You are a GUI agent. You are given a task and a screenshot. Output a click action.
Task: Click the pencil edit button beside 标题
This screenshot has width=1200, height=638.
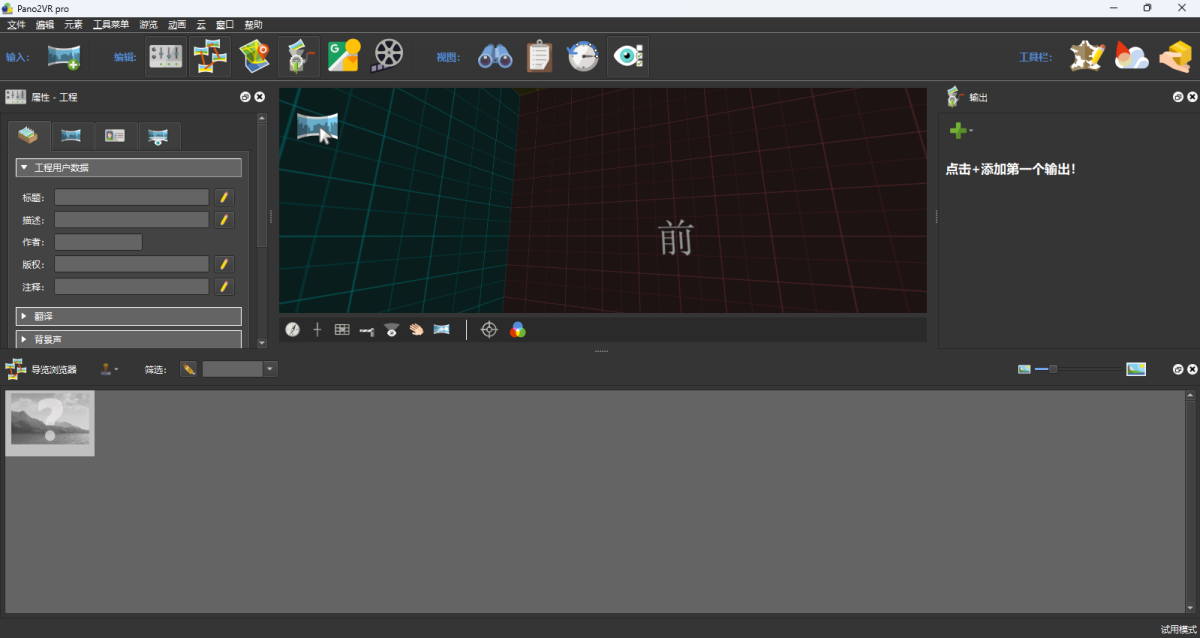pos(225,198)
